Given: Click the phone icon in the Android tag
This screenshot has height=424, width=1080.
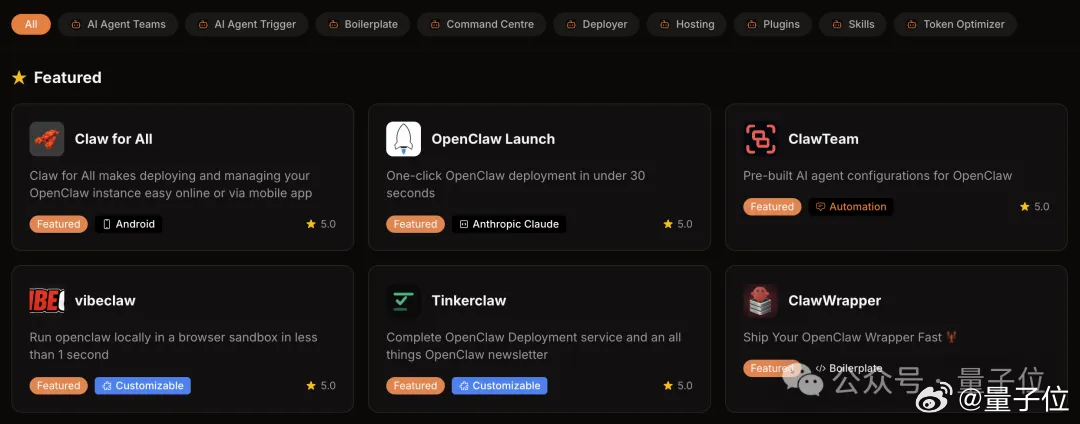Looking at the screenshot, I should [107, 224].
